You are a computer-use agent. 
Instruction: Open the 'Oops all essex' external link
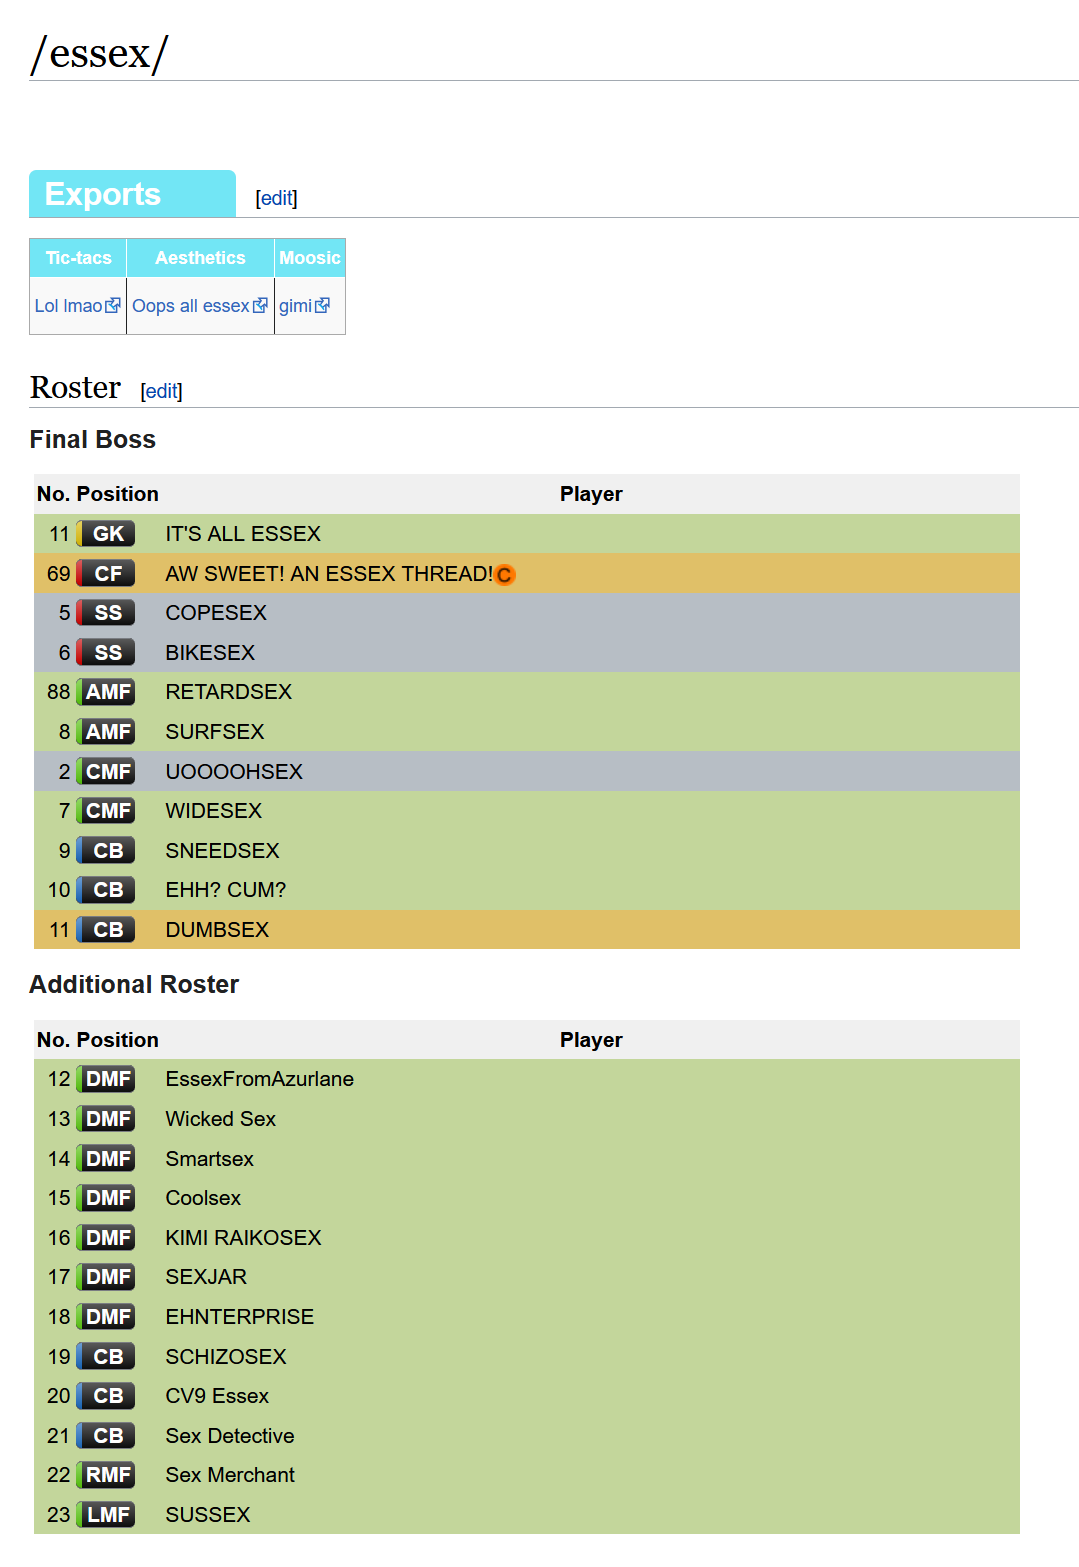pyautogui.click(x=199, y=306)
